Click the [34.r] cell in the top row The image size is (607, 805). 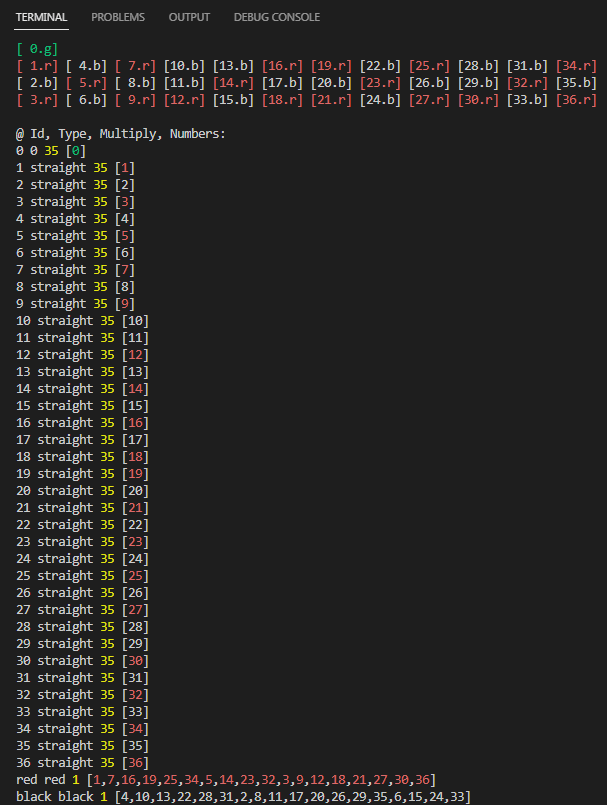coord(577,65)
